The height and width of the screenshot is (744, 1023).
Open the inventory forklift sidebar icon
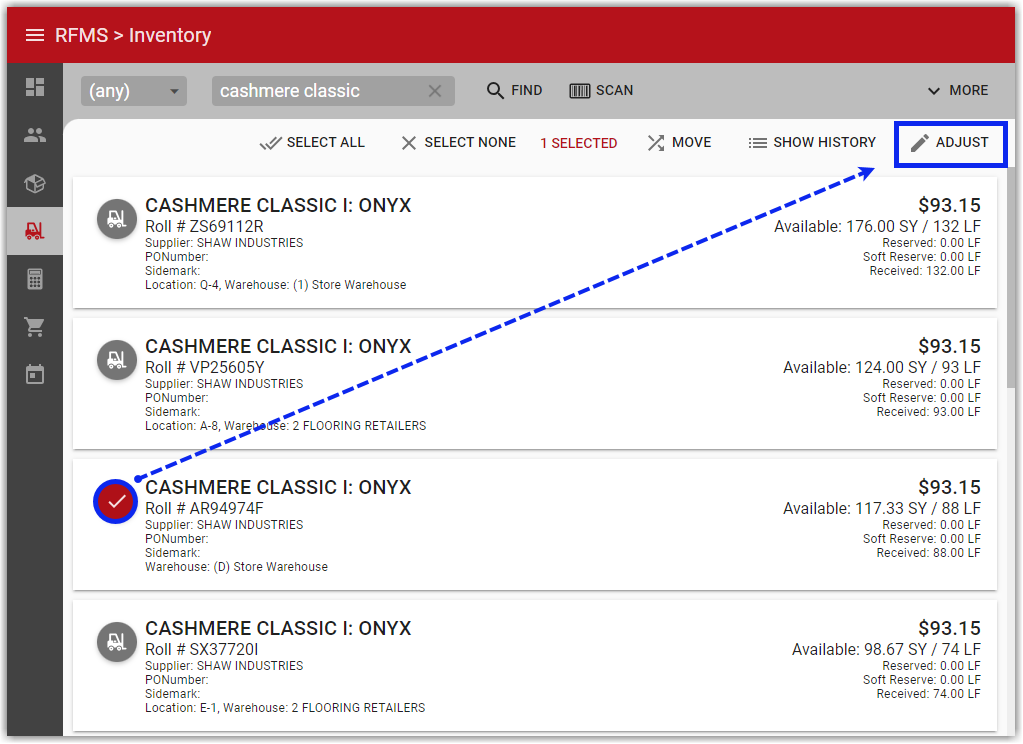point(35,231)
